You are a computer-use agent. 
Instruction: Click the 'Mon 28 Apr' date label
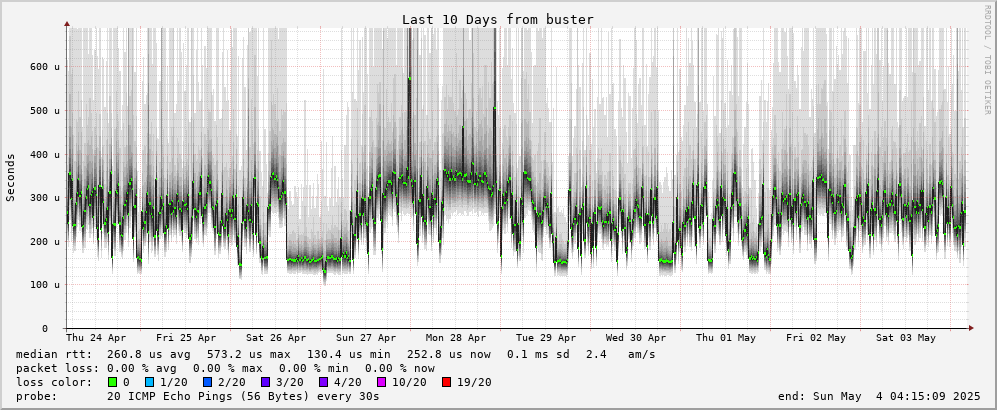pyautogui.click(x=457, y=338)
